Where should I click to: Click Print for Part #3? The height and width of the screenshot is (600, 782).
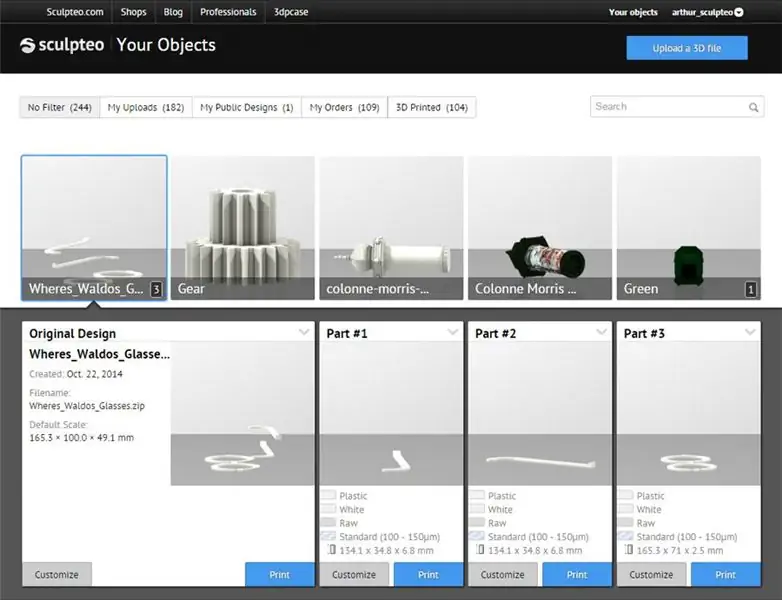tap(726, 575)
